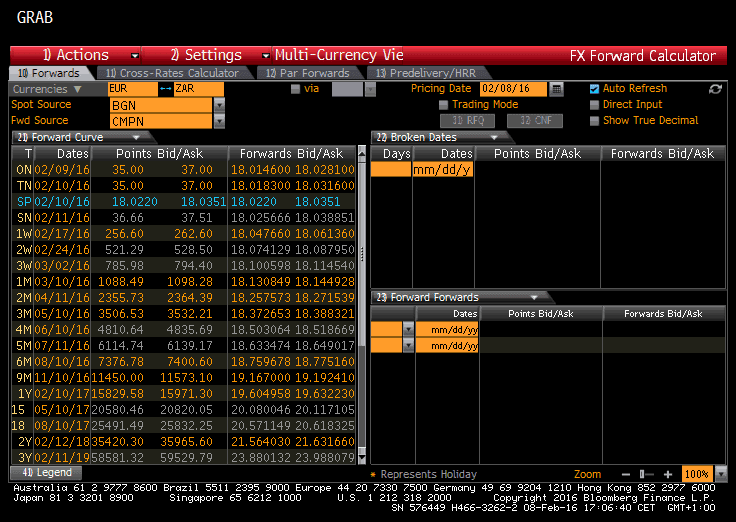This screenshot has width=736, height=522.
Task: Open the Spot Source BGN dropdown
Action: pos(219,105)
